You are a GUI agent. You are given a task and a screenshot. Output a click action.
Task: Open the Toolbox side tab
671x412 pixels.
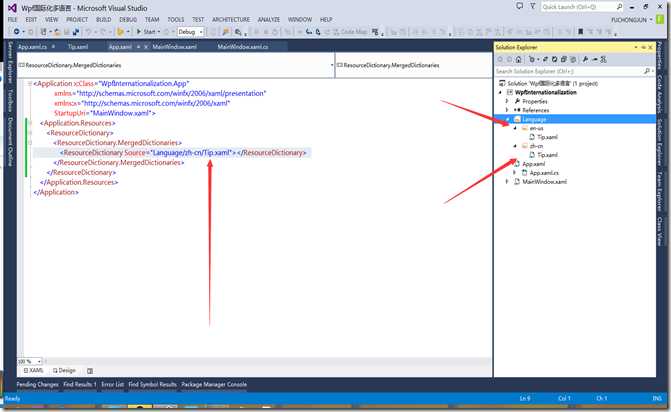tap(10, 101)
